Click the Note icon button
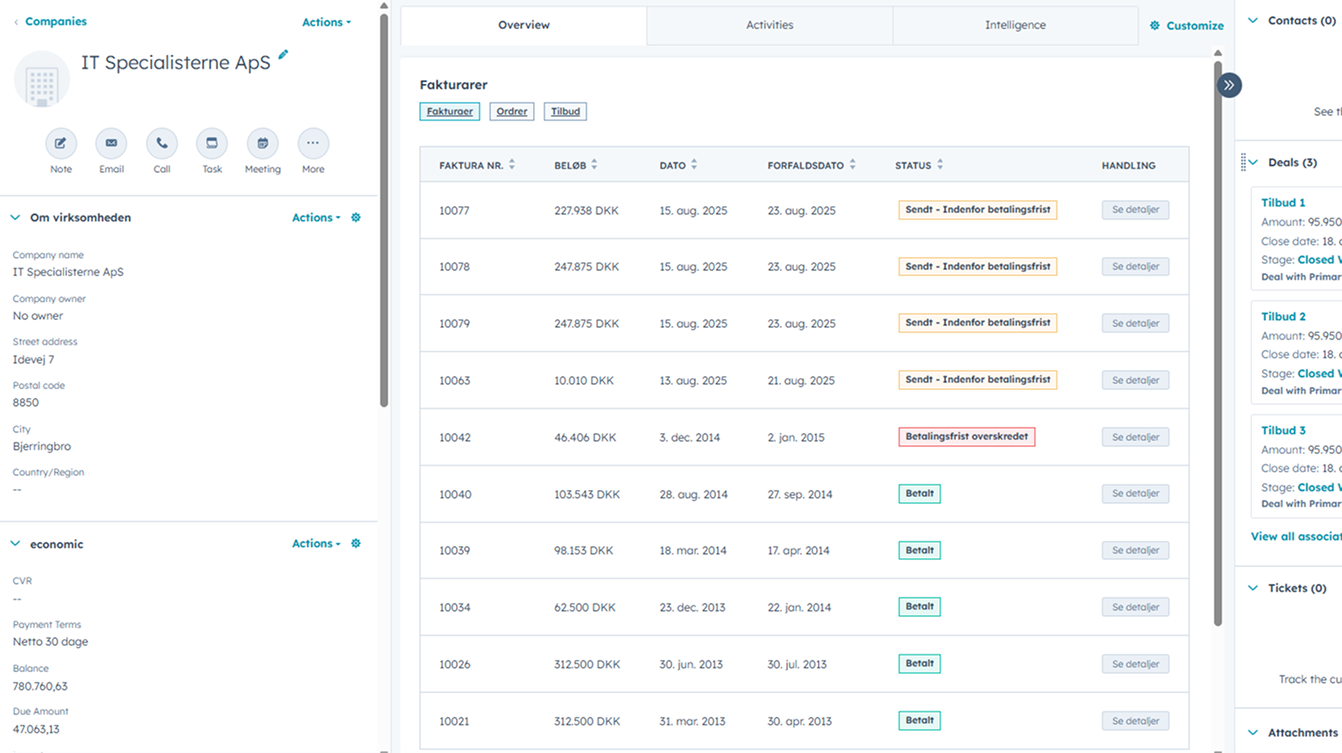Screen dimensions: 1342x753 pyautogui.click(x=61, y=144)
